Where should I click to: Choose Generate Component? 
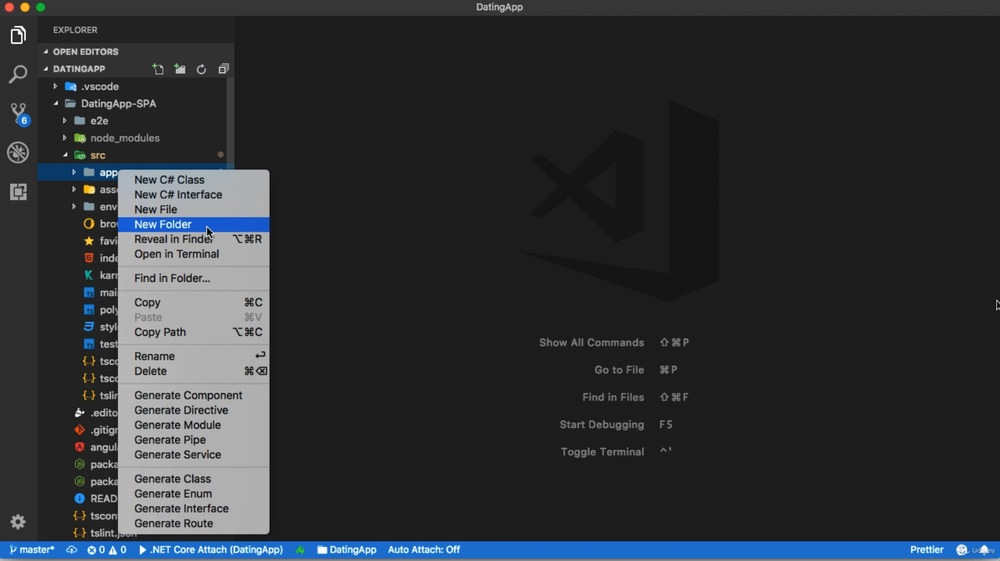[x=194, y=395]
